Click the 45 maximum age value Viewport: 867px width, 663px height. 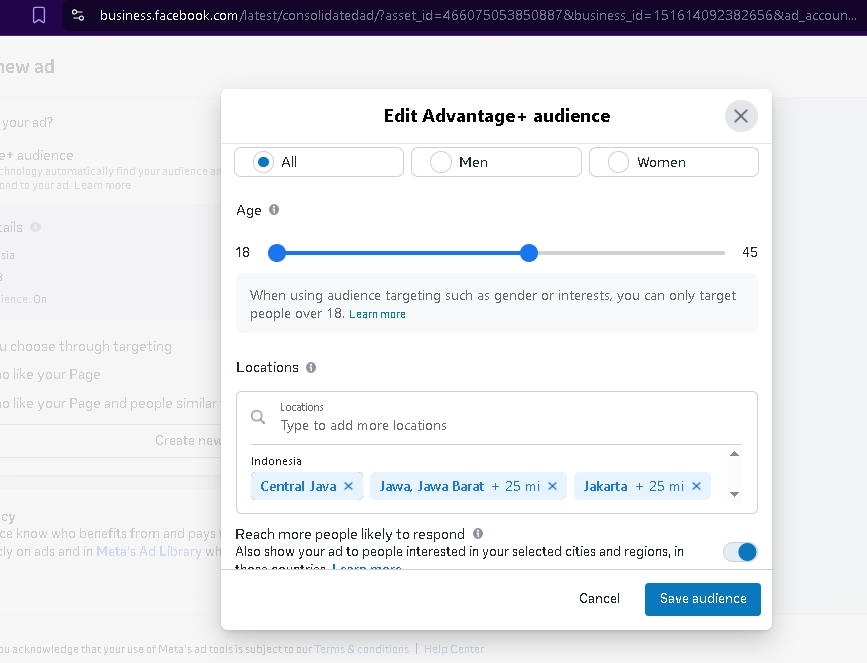pos(750,253)
